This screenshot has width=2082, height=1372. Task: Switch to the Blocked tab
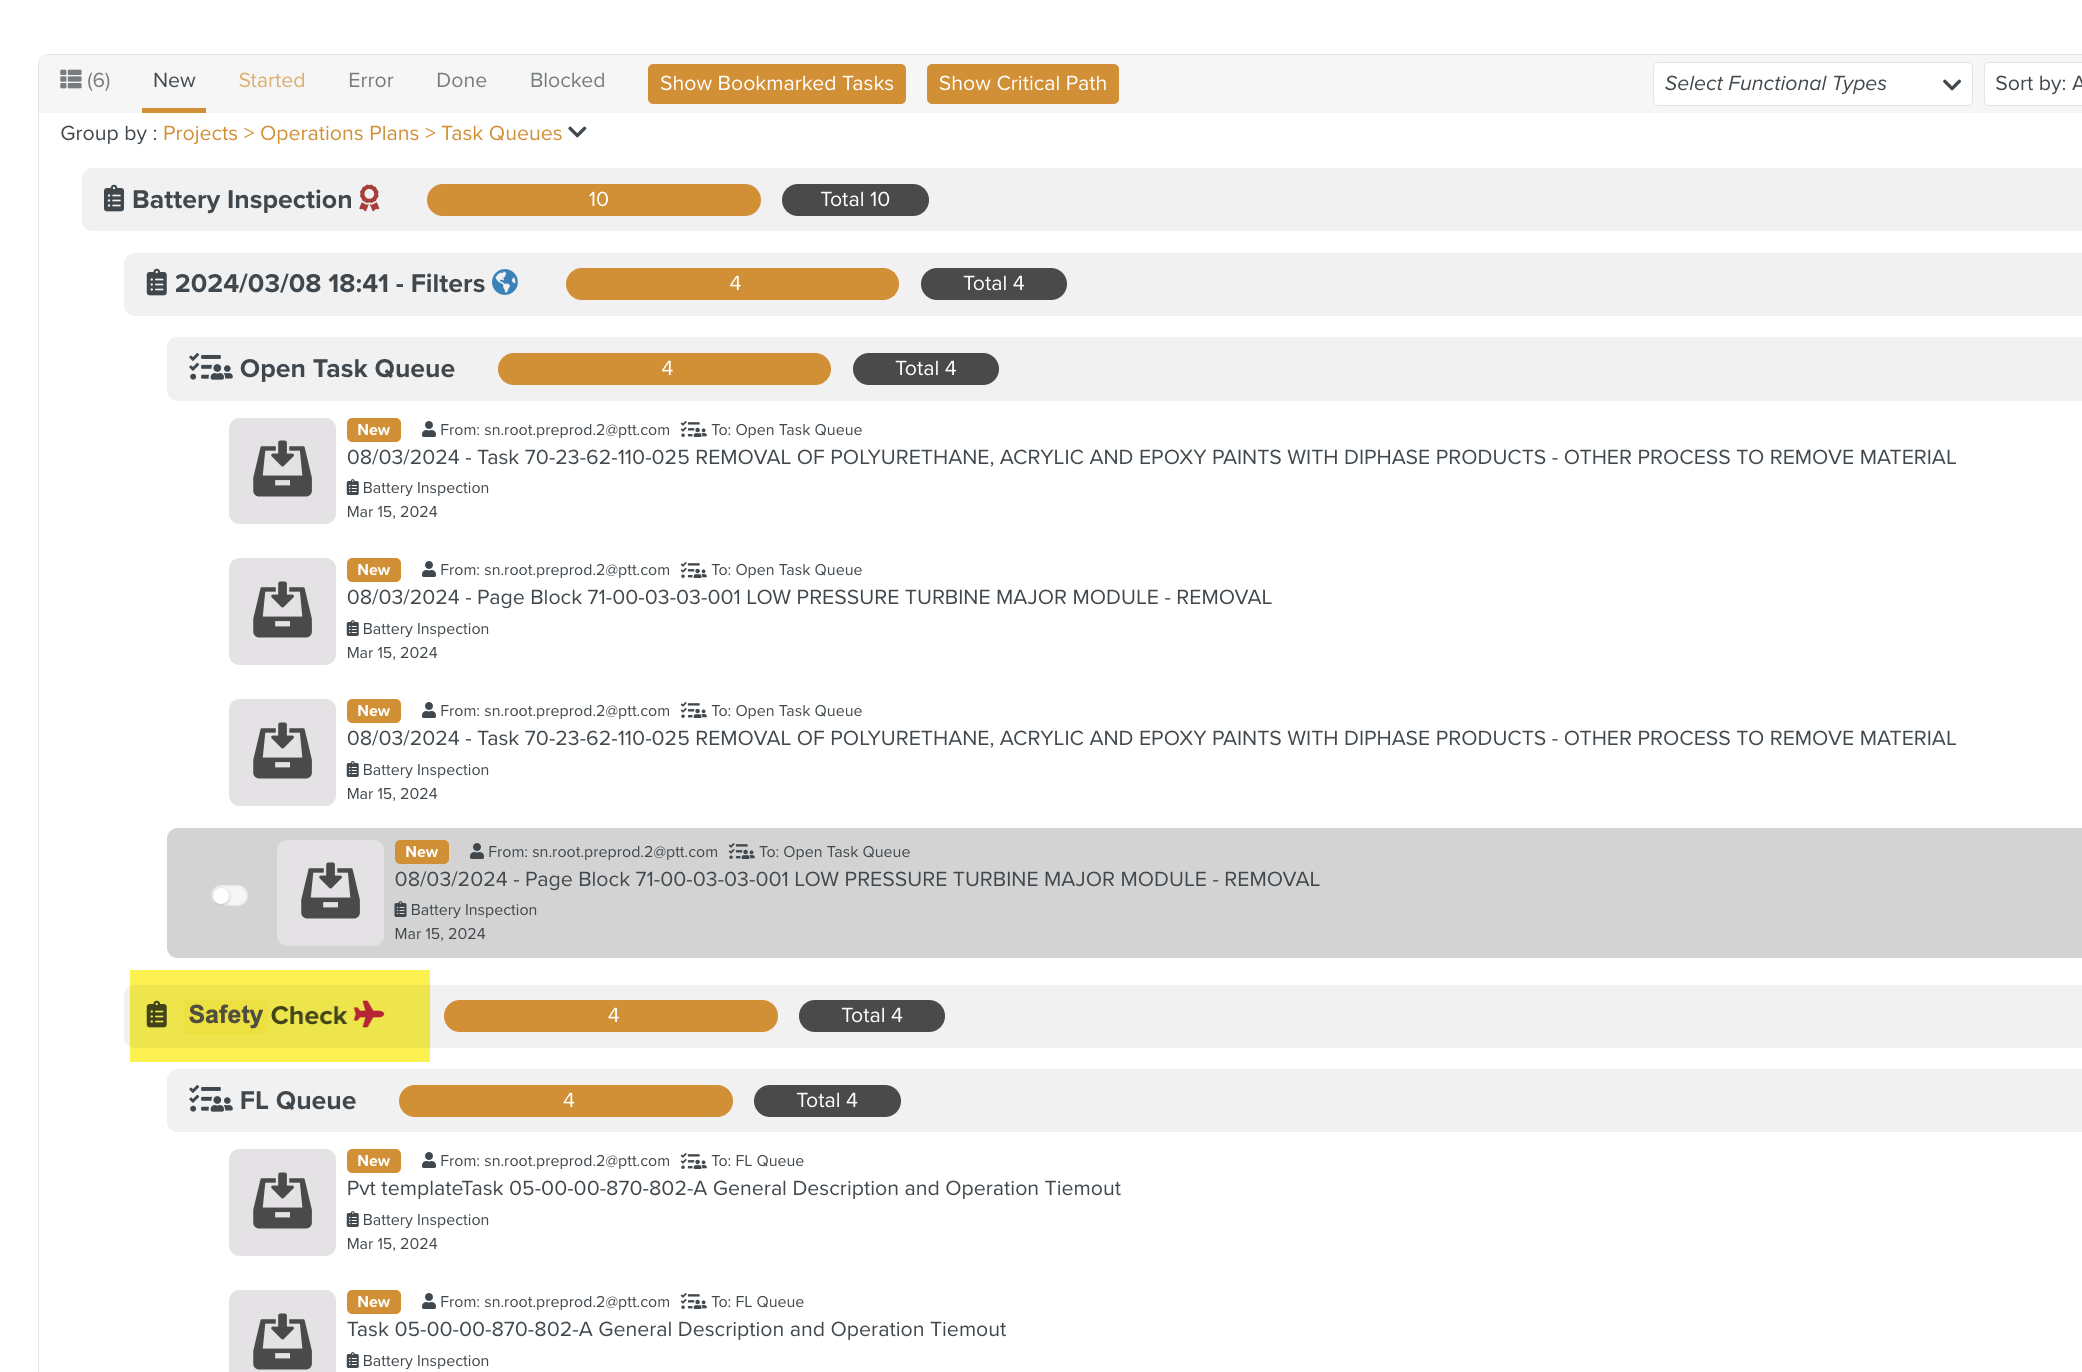[567, 80]
